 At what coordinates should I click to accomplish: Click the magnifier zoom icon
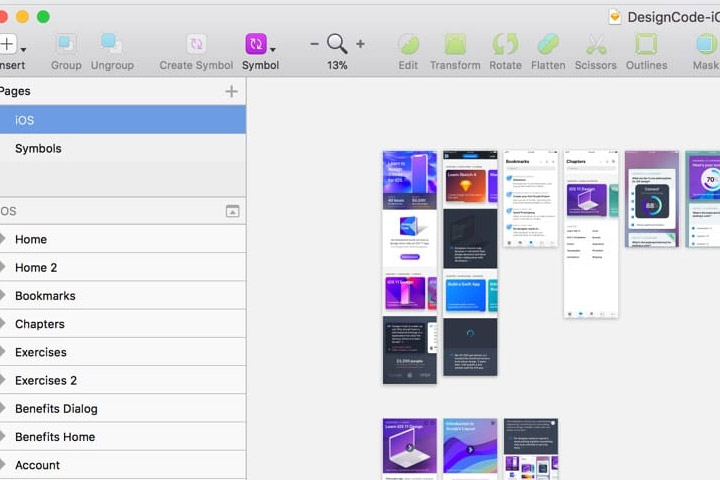click(x=337, y=44)
